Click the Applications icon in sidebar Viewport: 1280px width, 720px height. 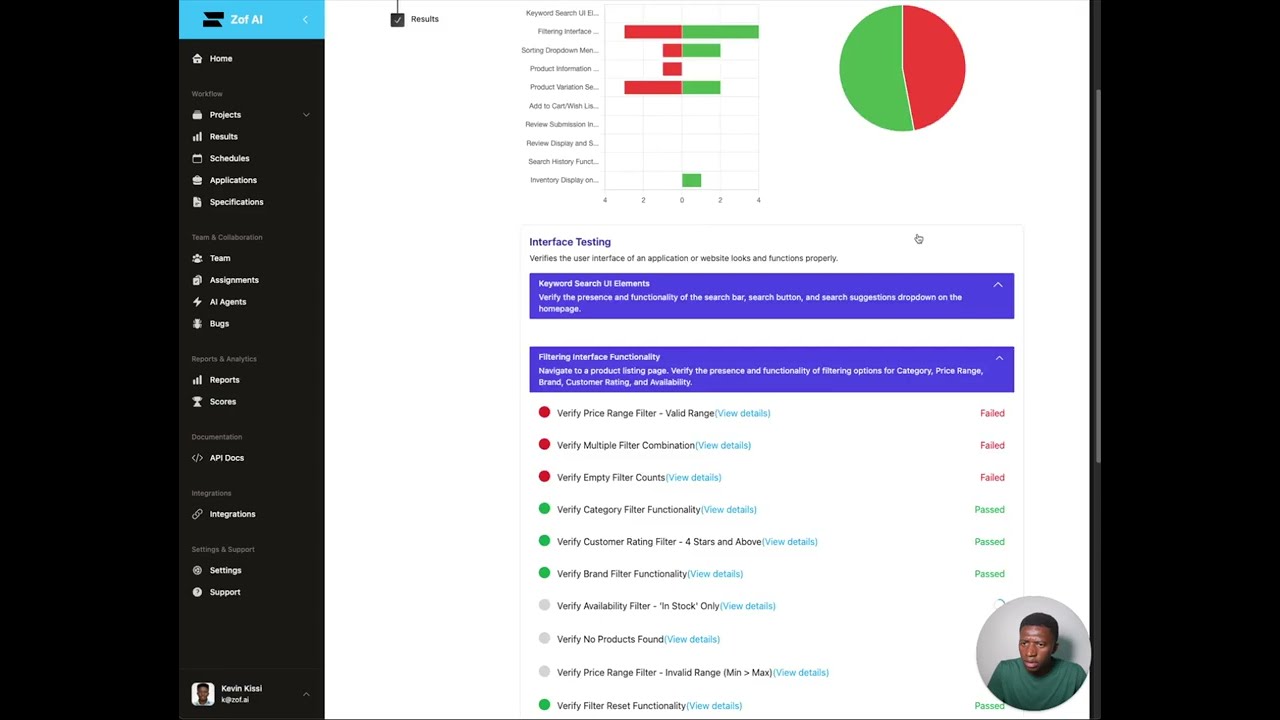(197, 181)
